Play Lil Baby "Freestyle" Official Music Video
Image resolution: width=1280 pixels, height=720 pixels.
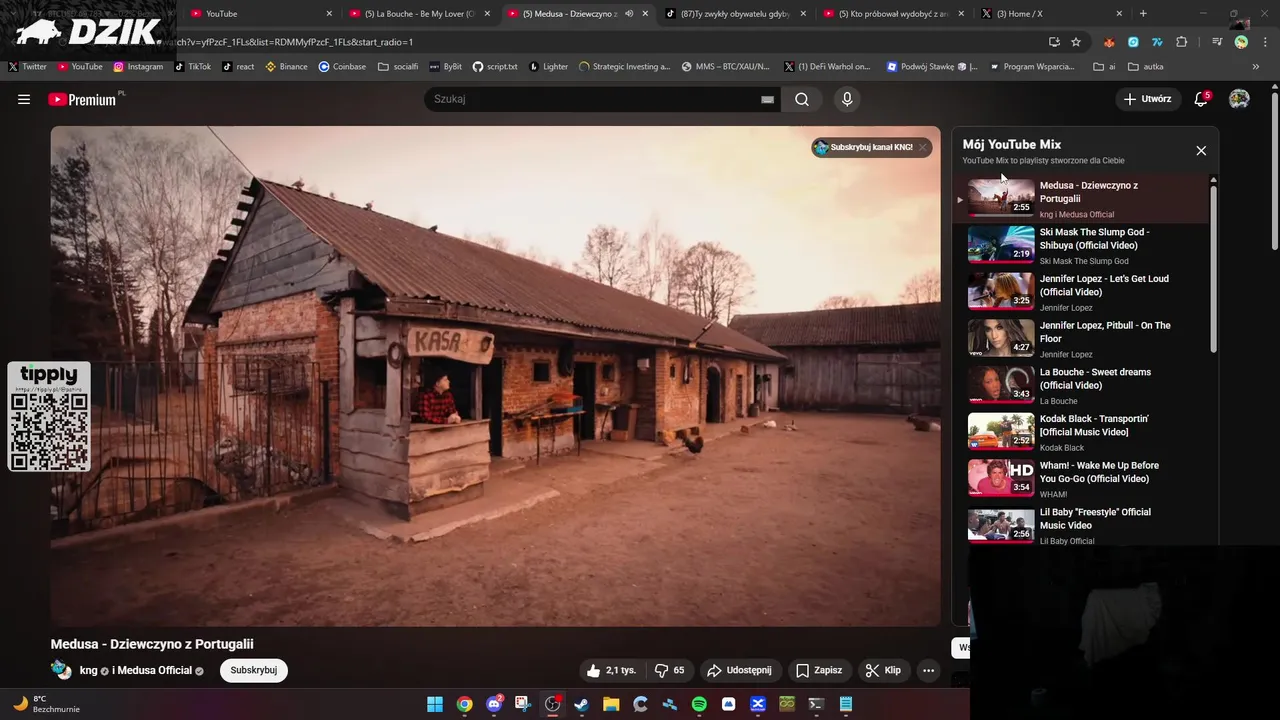(1086, 525)
